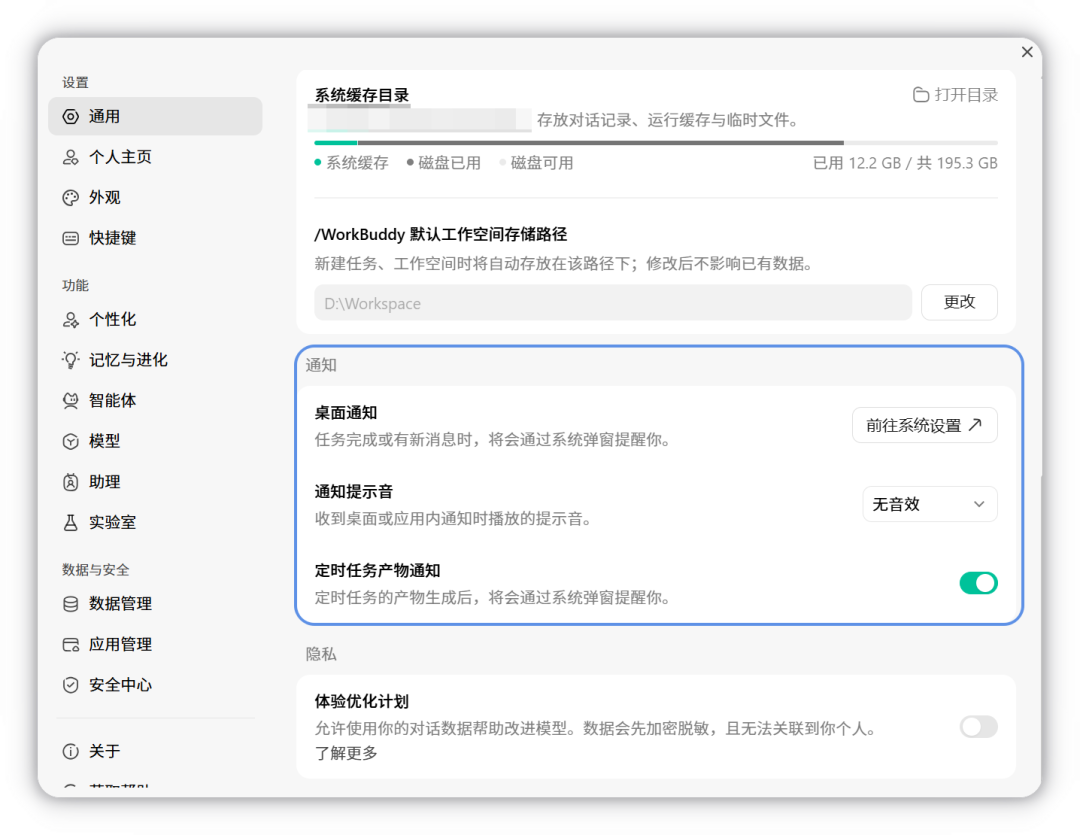1080x835 pixels.
Task: Click the 关于 info circle icon
Action: [x=70, y=751]
